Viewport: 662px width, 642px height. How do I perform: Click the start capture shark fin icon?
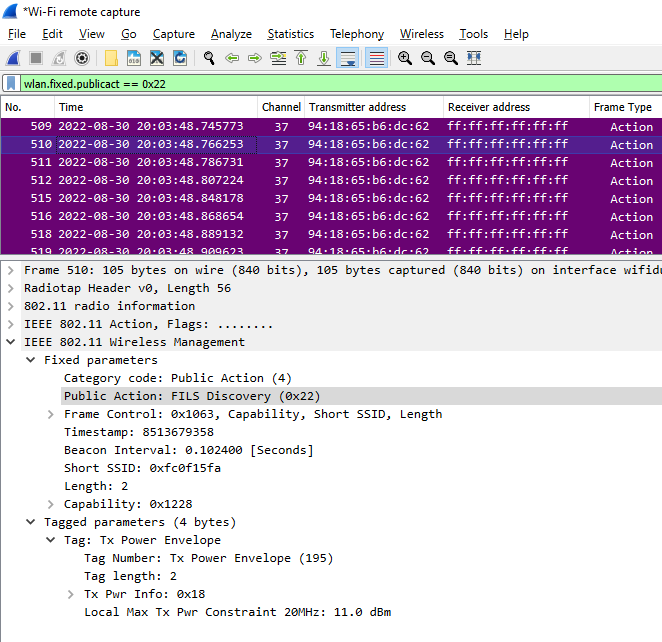(x=13, y=58)
